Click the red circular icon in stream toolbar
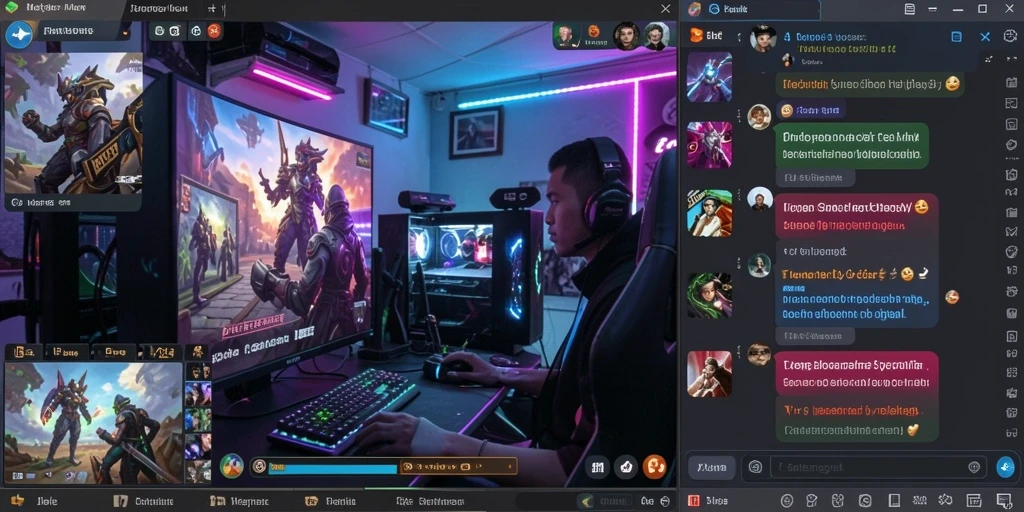The image size is (1024, 512). (x=214, y=30)
